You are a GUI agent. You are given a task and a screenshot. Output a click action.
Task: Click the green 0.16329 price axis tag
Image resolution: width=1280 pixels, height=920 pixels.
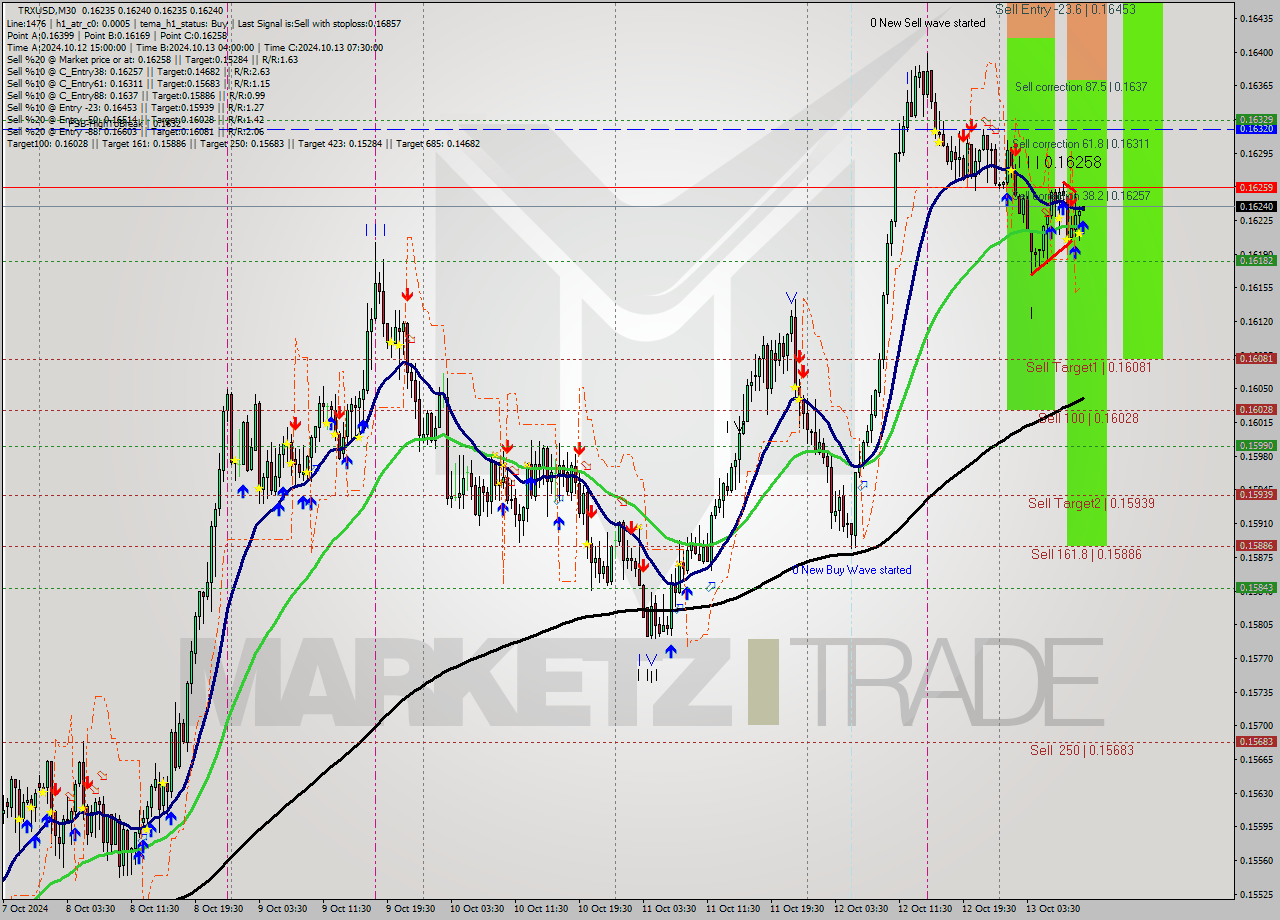click(1255, 119)
